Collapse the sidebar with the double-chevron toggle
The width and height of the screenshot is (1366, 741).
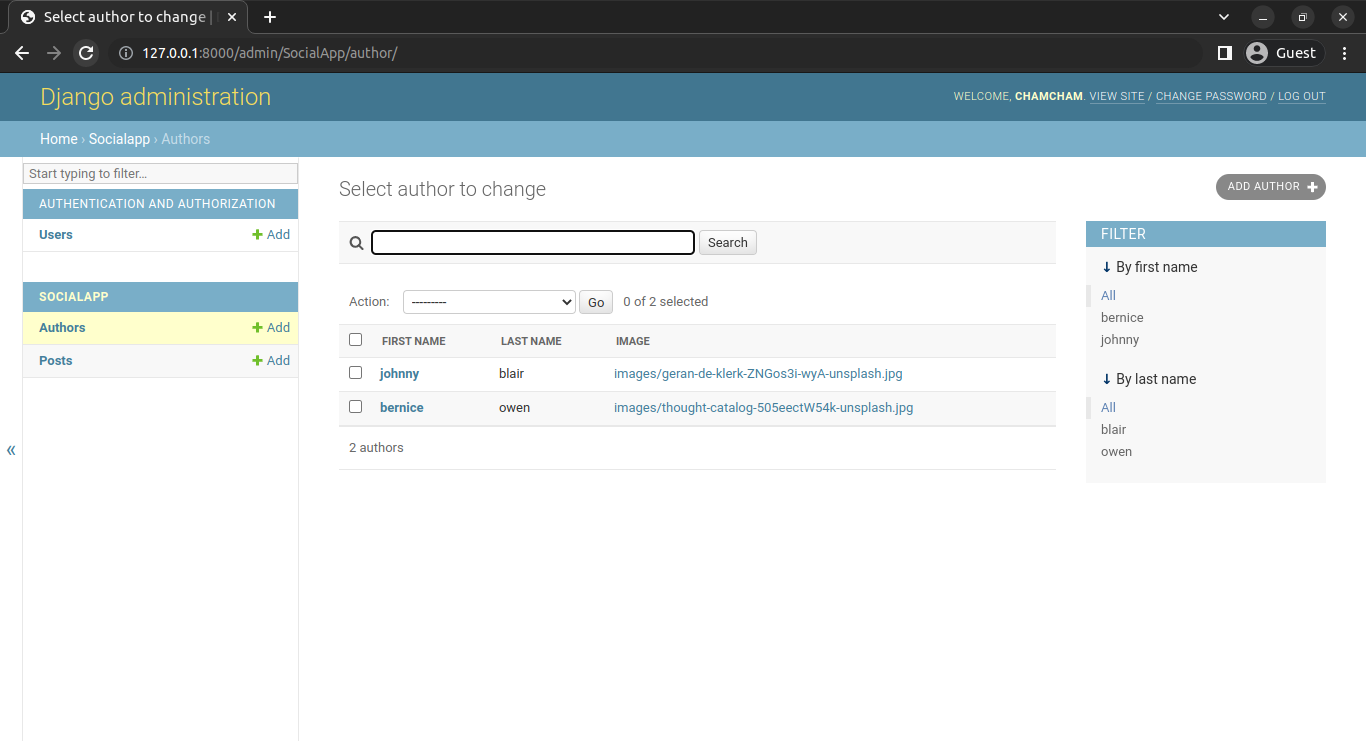click(11, 450)
